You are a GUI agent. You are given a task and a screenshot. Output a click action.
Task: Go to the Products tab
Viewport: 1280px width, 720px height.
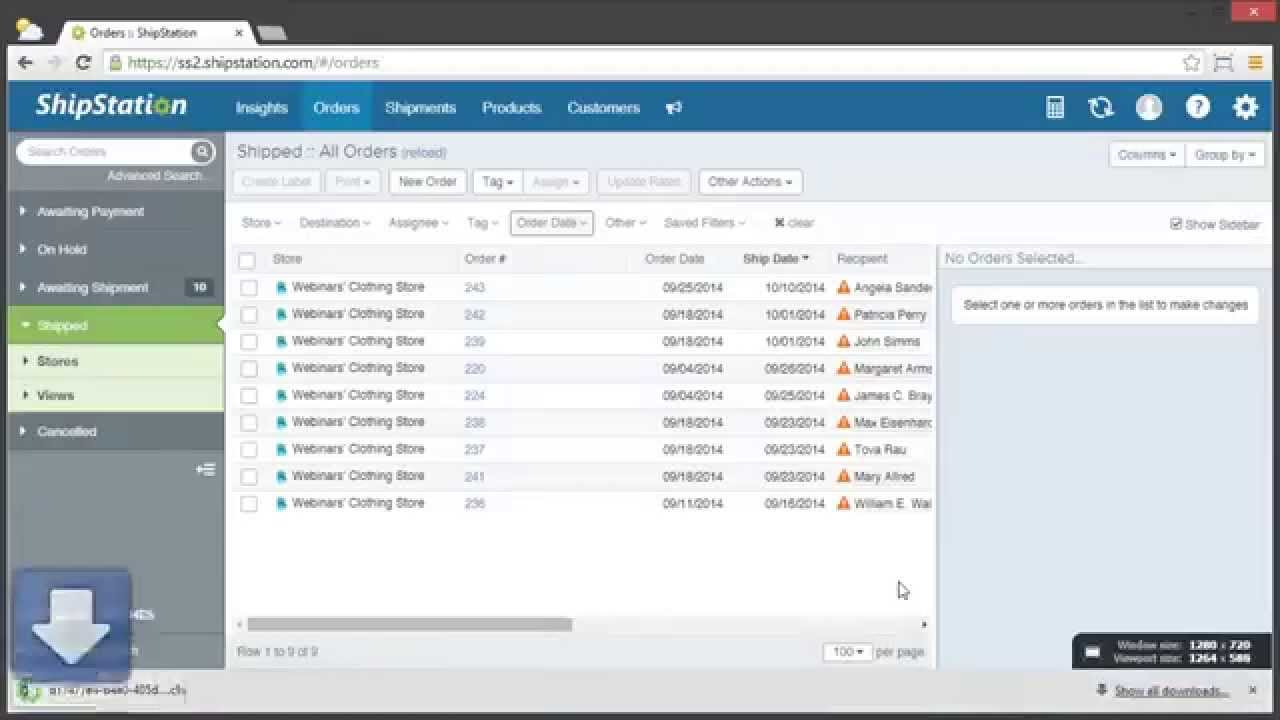pos(511,108)
